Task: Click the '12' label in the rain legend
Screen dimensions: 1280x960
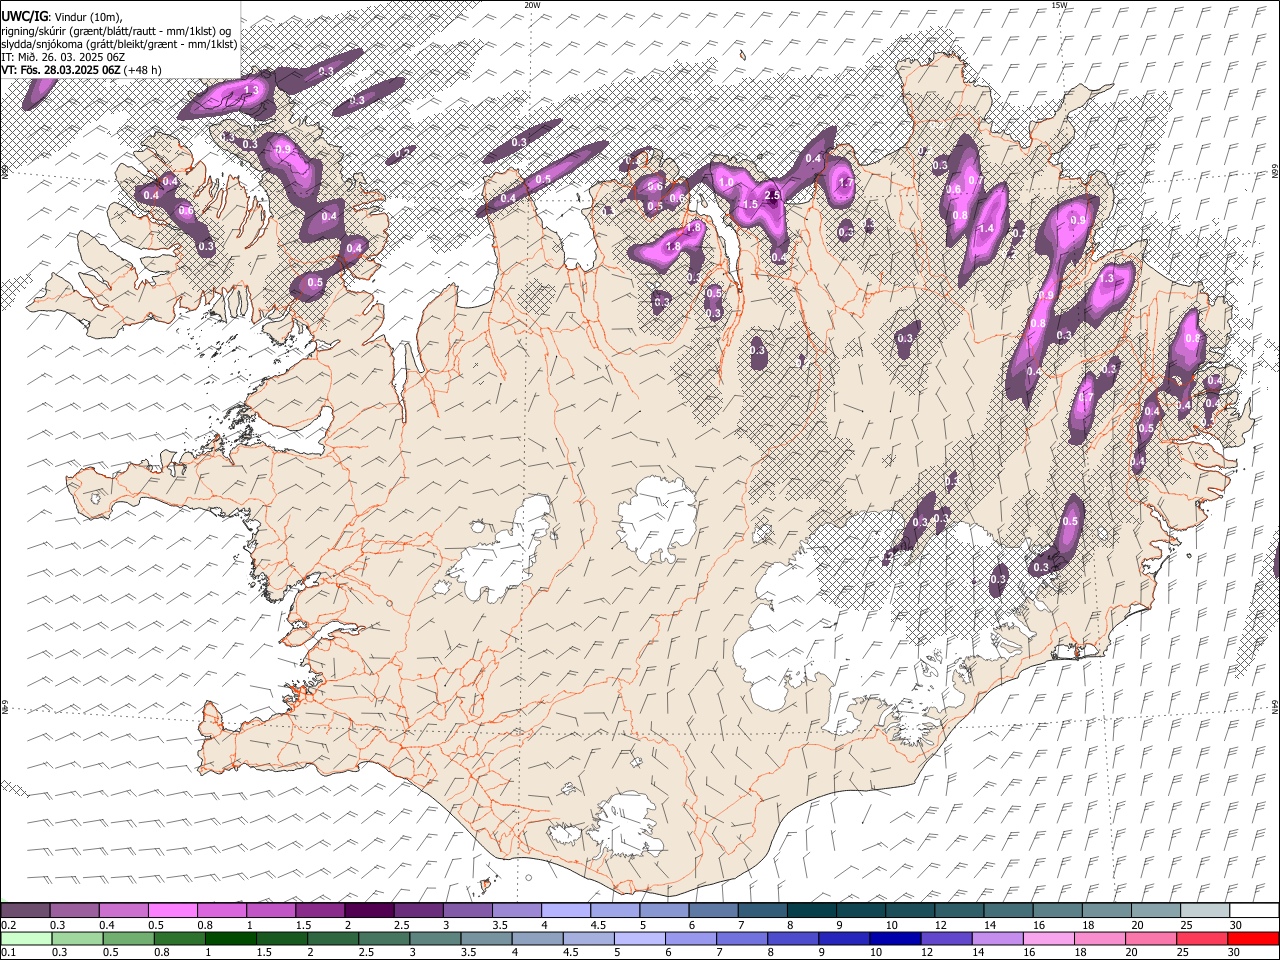Action: pyautogui.click(x=928, y=952)
